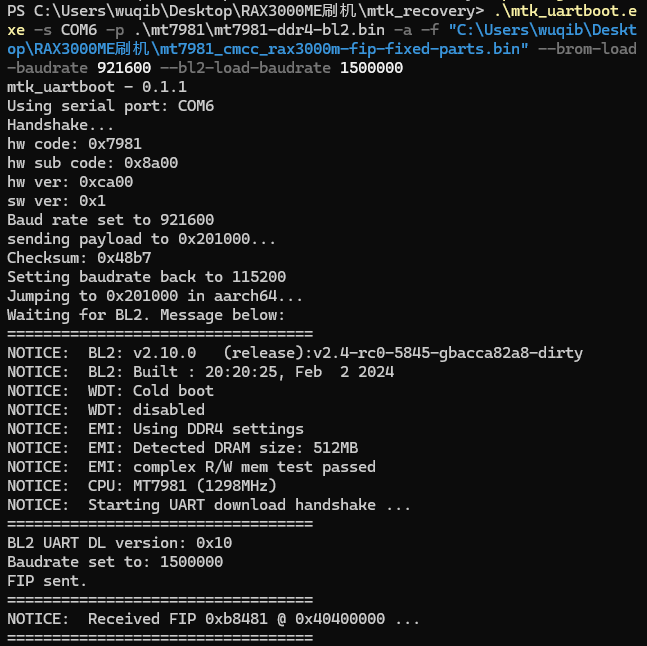The image size is (647, 646).
Task: Click the BL2: v2.10.0 release notice line
Action: [295, 353]
